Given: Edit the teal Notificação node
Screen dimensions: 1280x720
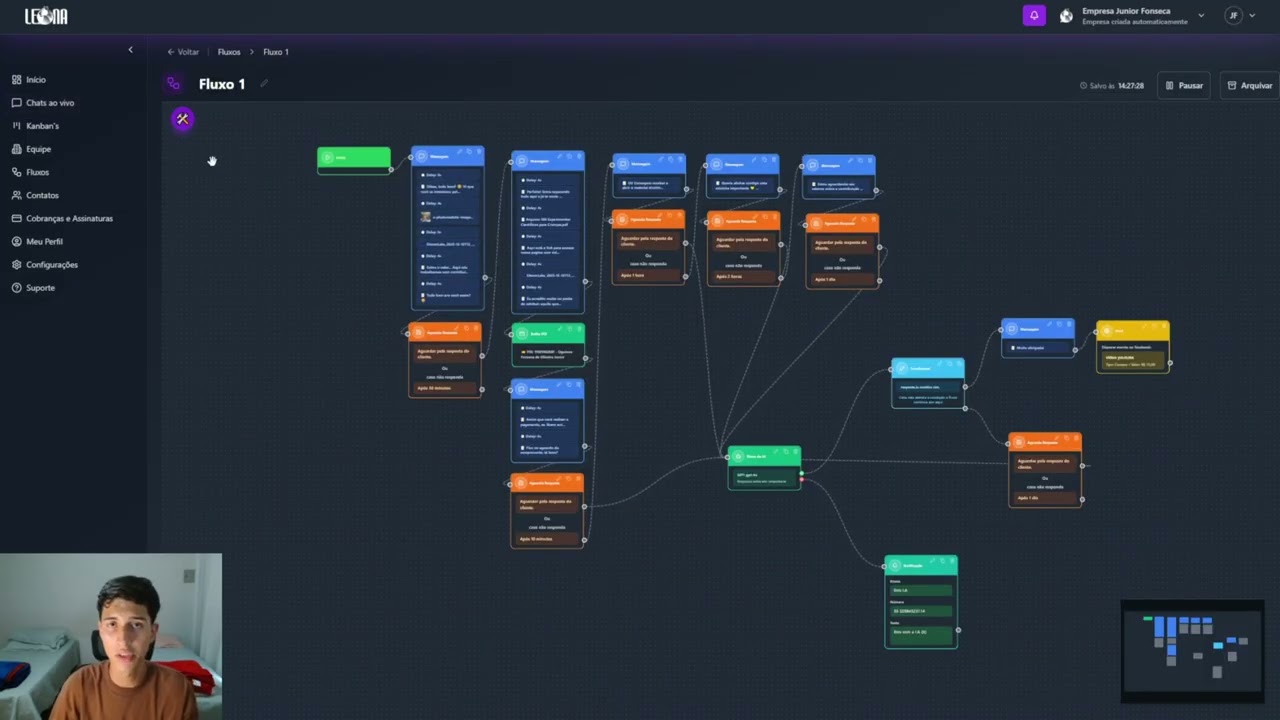Looking at the screenshot, I should (933, 560).
